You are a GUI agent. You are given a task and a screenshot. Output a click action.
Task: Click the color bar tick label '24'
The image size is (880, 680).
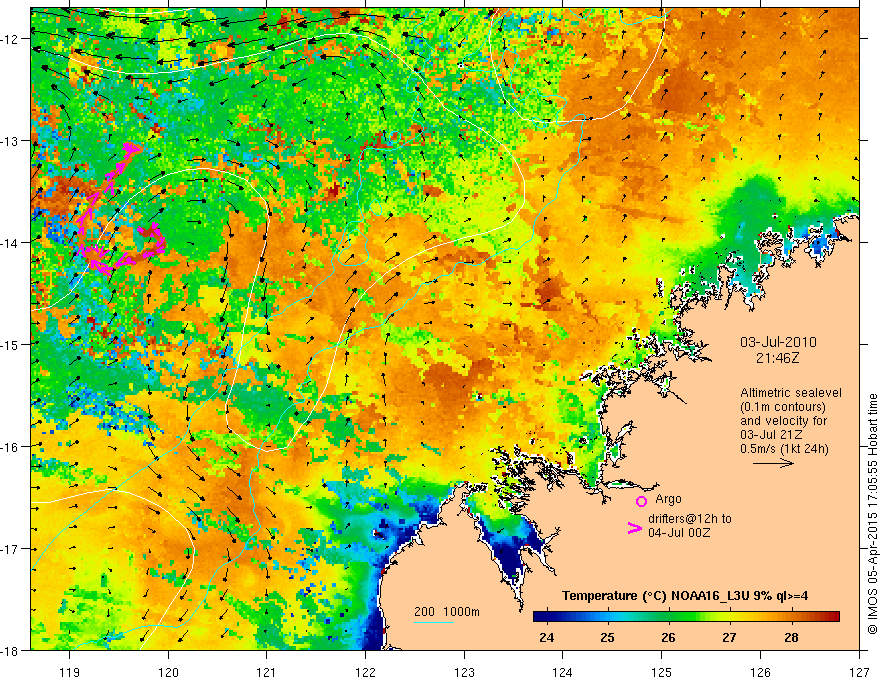click(x=546, y=637)
